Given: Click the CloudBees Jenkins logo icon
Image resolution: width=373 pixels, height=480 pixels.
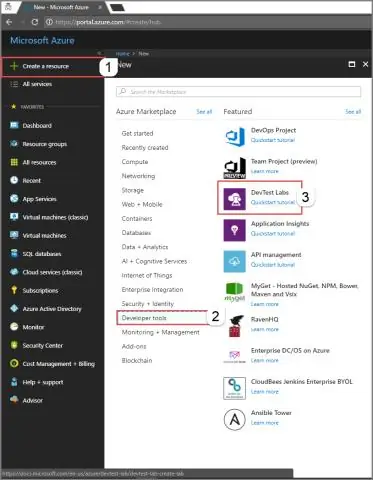Looking at the screenshot, I should pyautogui.click(x=235, y=388).
